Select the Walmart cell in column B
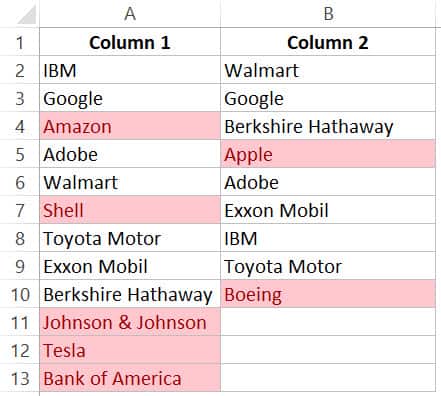This screenshot has width=441, height=396. tap(328, 70)
